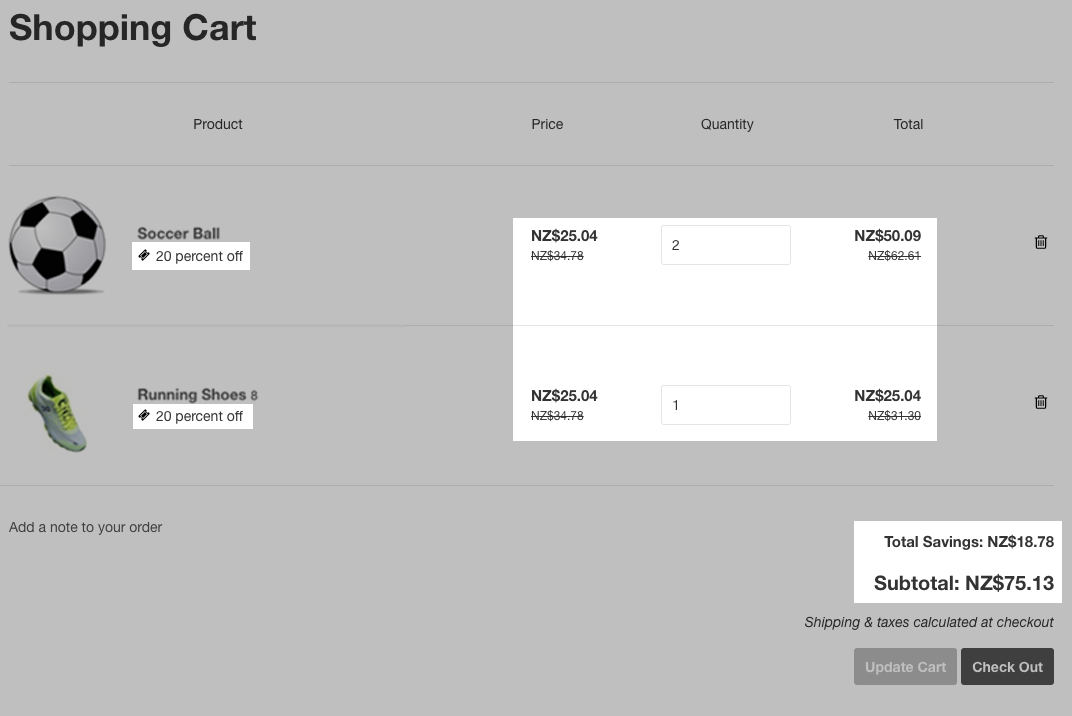
Task: Click the Price column header
Action: coord(547,124)
